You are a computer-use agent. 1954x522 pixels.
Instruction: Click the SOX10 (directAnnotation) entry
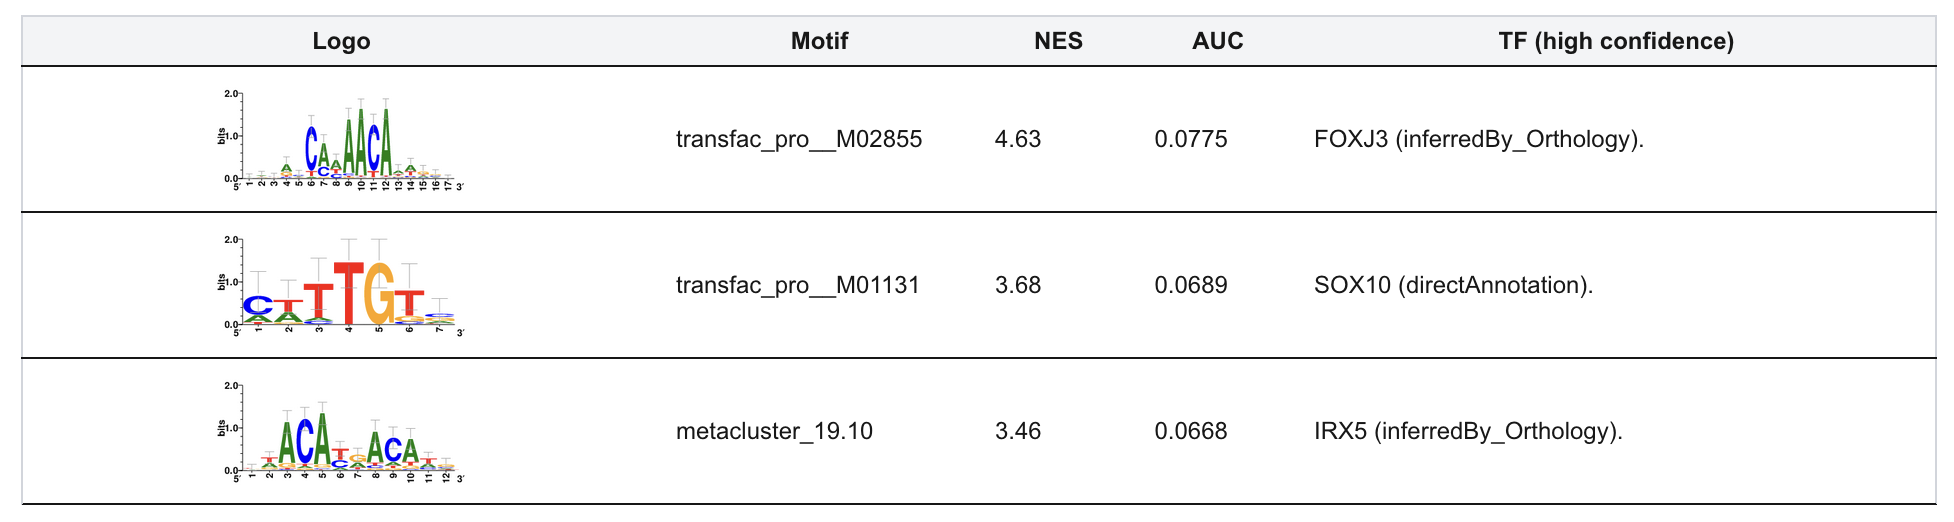(1452, 285)
